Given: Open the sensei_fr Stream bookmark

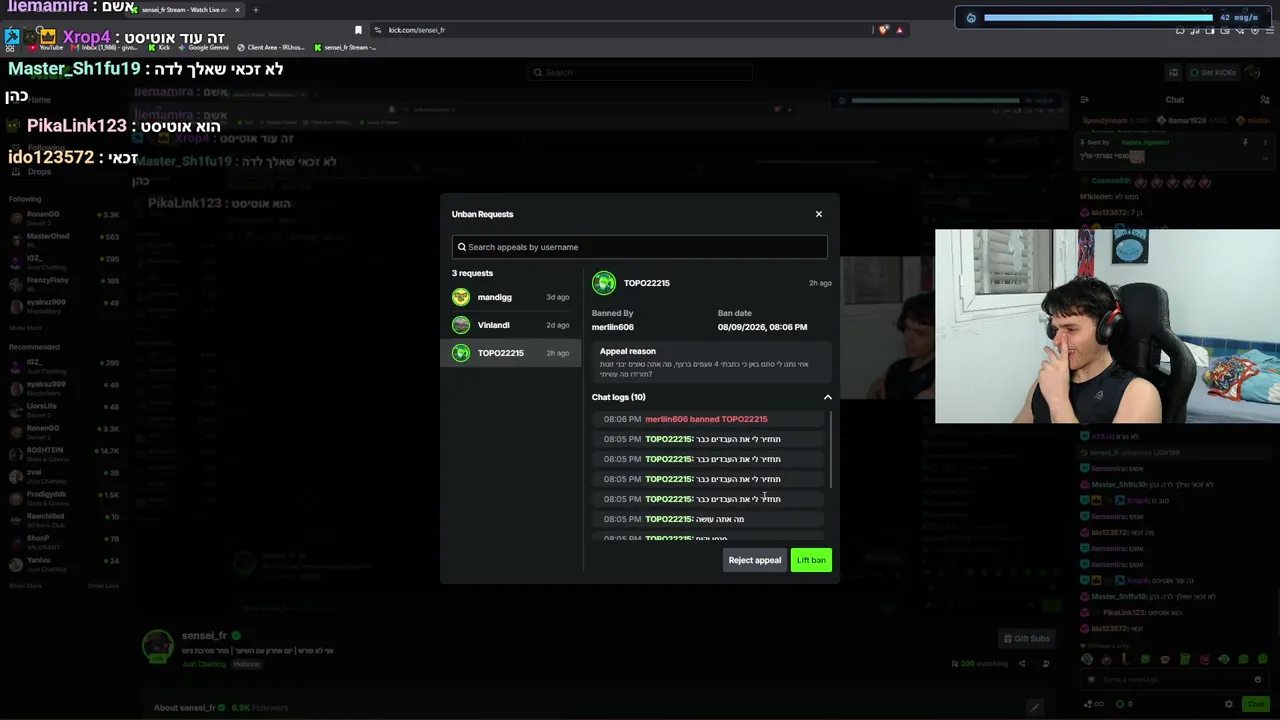Looking at the screenshot, I should [x=345, y=47].
